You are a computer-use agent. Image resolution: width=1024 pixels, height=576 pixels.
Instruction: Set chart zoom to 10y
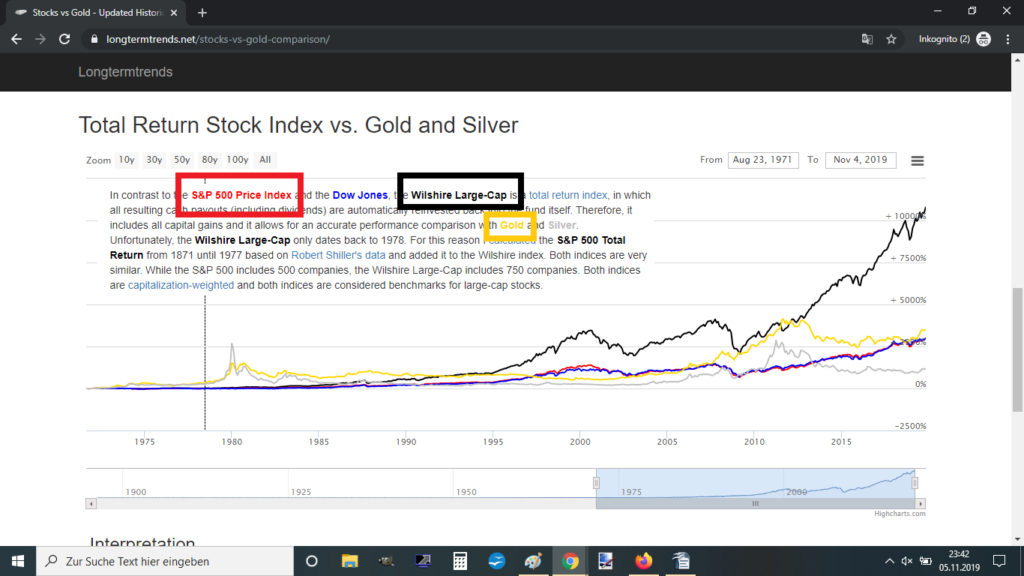[x=127, y=160]
